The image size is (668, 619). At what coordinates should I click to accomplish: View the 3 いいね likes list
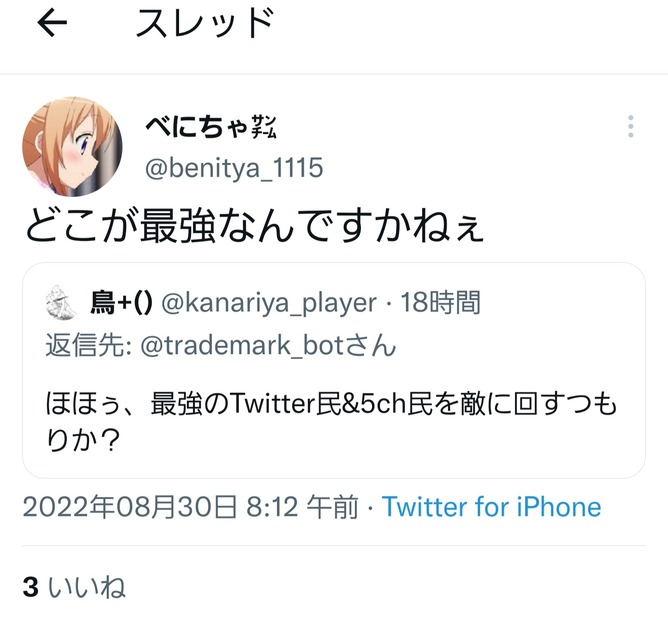74,587
